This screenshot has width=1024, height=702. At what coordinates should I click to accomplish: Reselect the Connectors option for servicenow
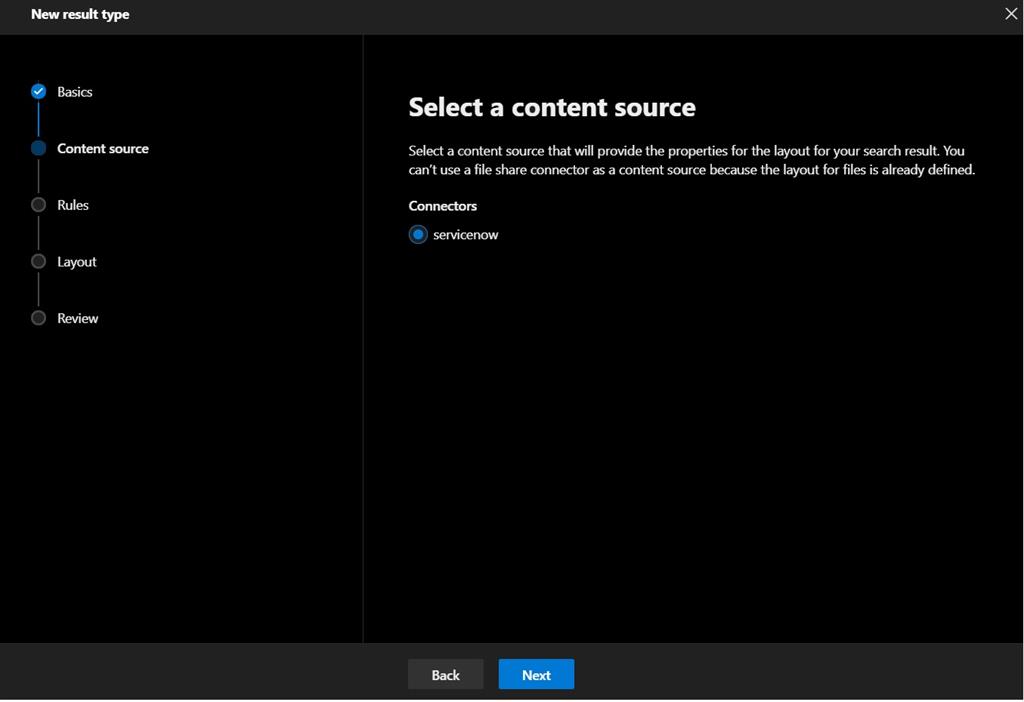pyautogui.click(x=417, y=234)
